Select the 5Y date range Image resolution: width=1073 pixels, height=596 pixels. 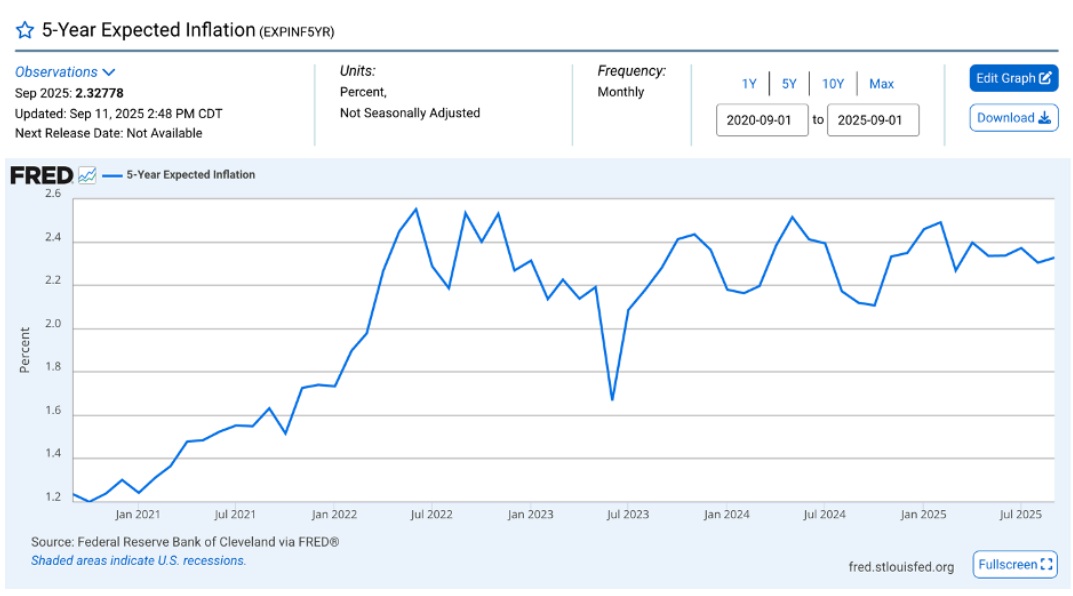[x=789, y=84]
